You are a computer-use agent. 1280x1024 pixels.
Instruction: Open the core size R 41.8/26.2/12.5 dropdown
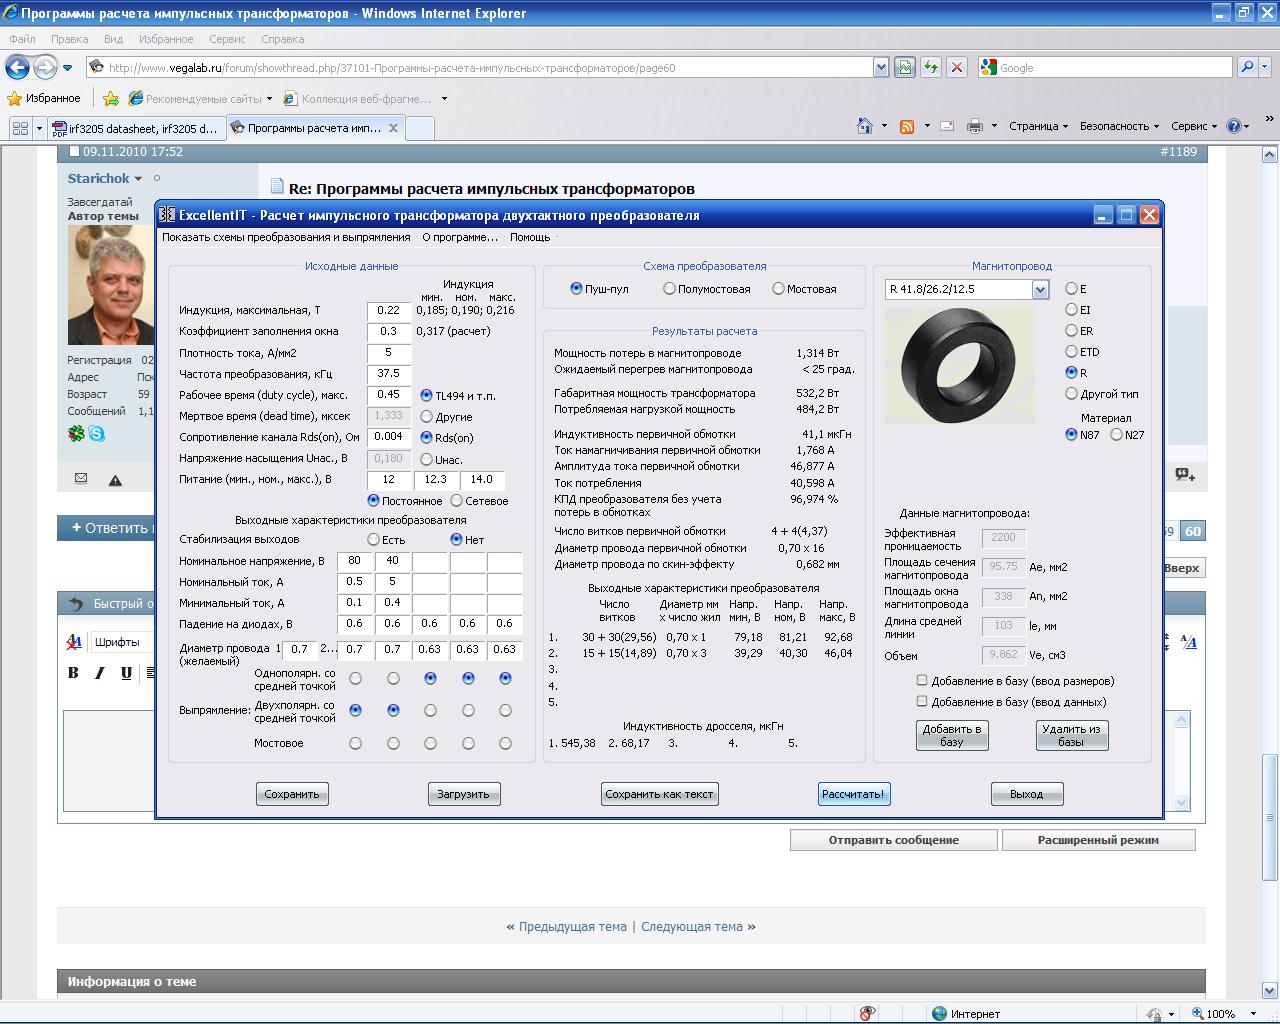click(x=1040, y=290)
